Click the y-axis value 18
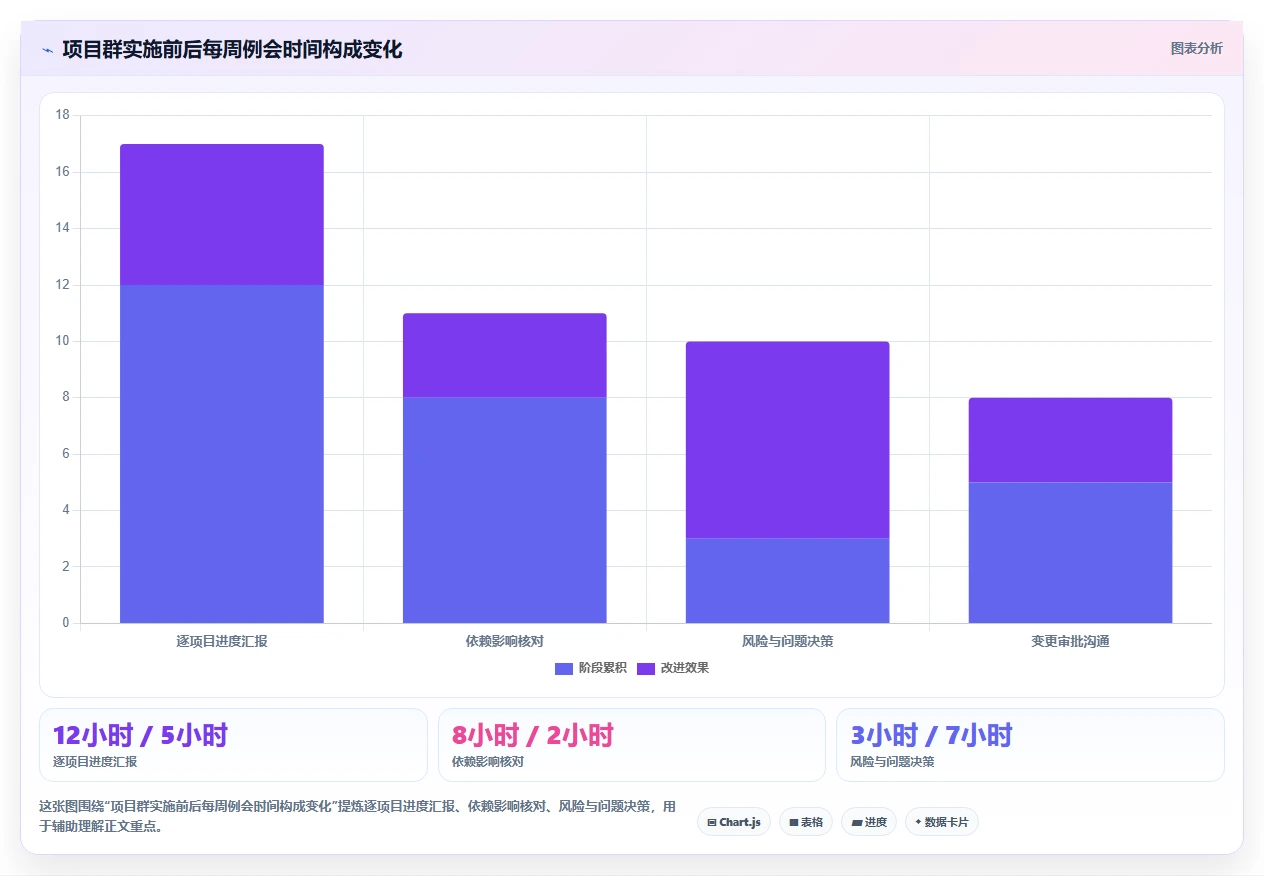1264x876 pixels. click(62, 115)
